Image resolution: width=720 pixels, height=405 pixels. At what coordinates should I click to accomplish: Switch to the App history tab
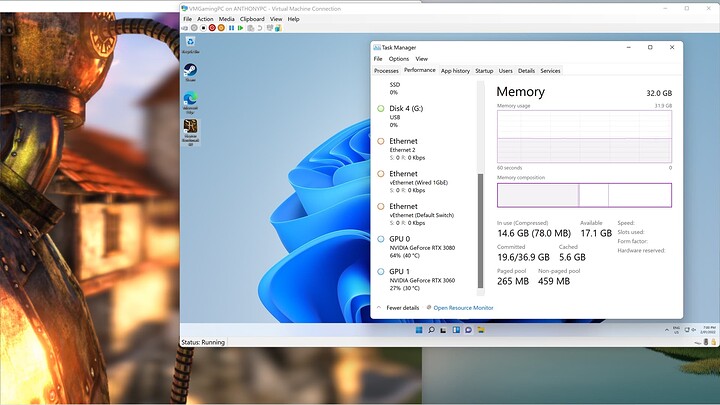[455, 71]
